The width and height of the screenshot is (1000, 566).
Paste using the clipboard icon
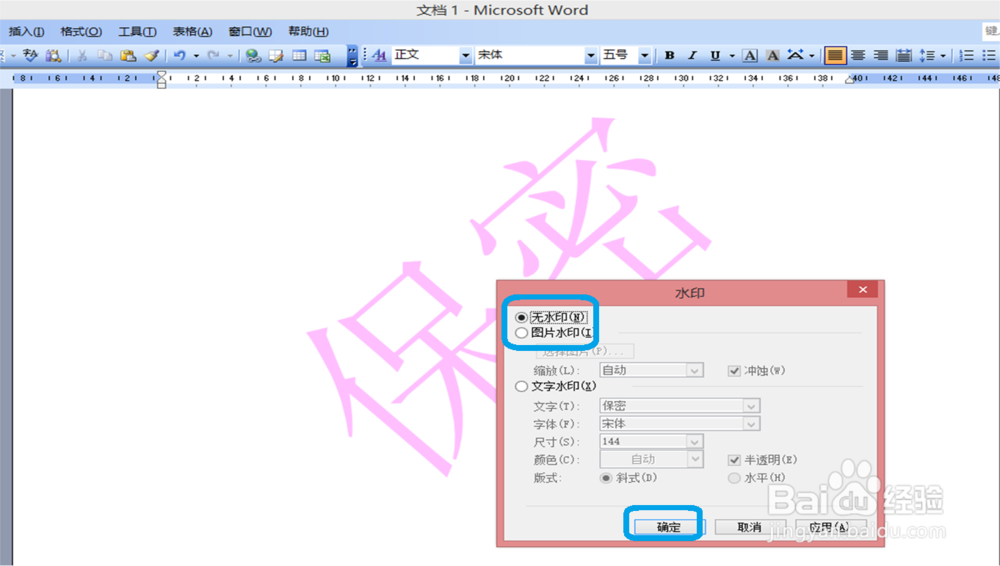128,56
